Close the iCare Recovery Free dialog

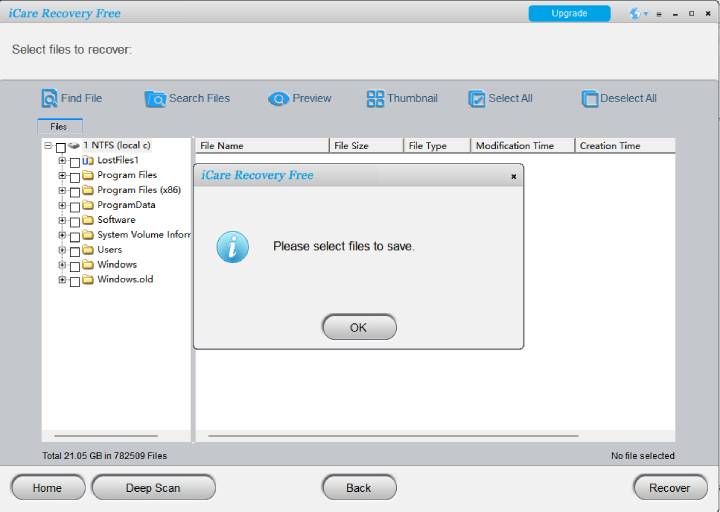pos(514,176)
